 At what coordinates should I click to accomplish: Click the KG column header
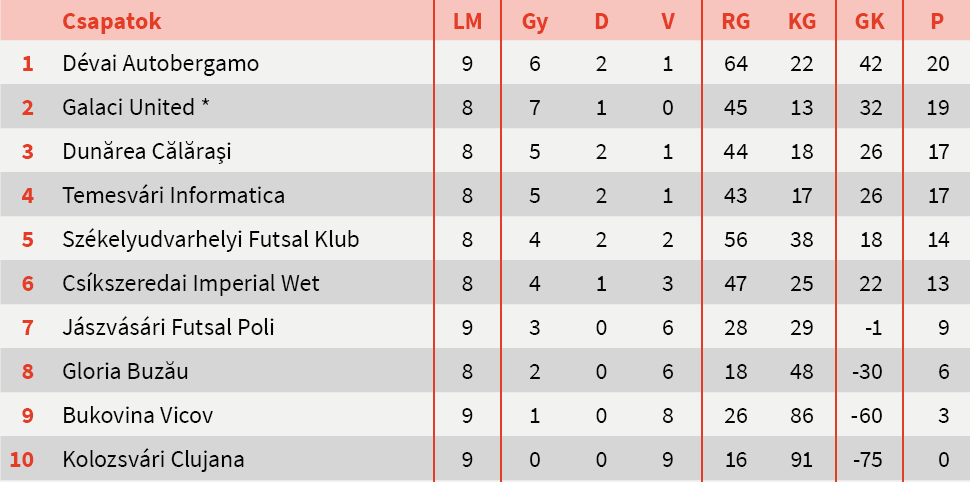click(x=801, y=21)
